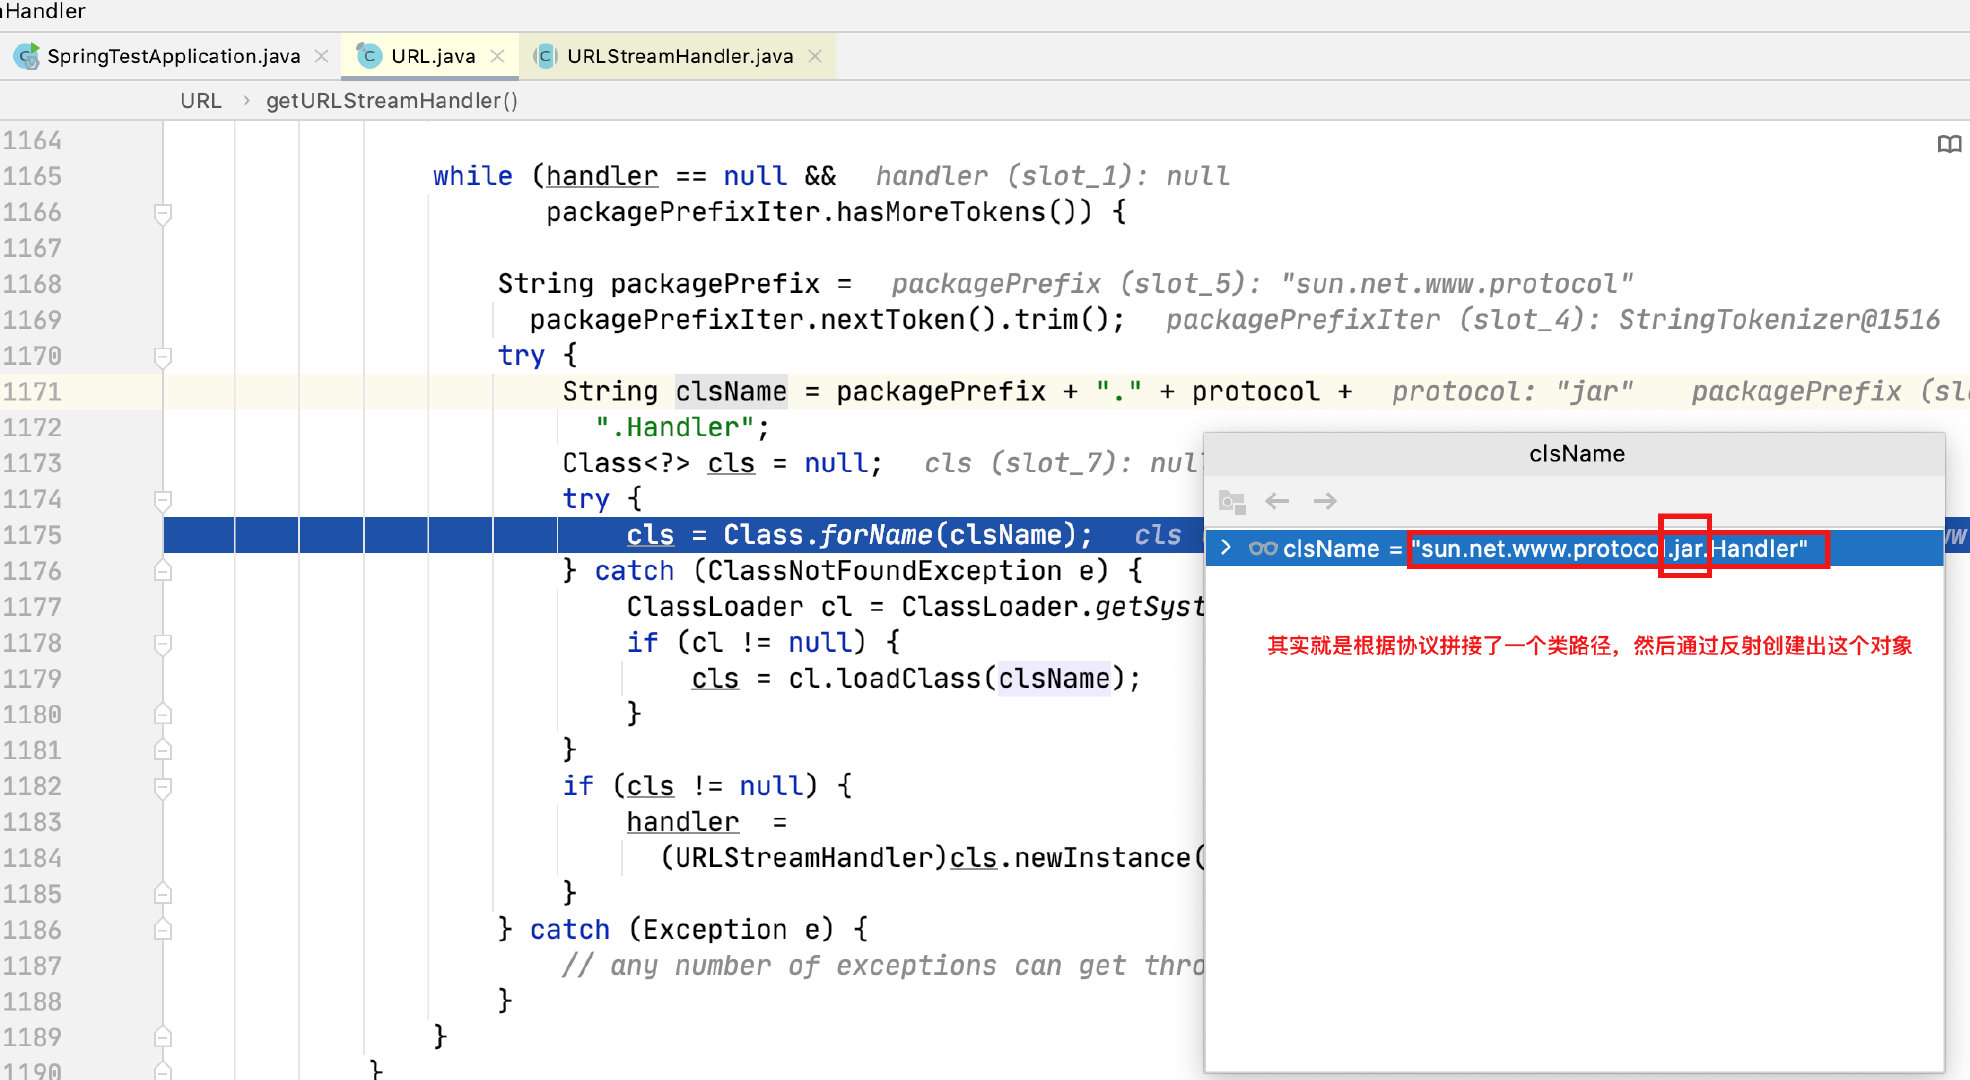This screenshot has width=1970, height=1080.
Task: Click the while keyword on line 1165
Action: click(473, 176)
